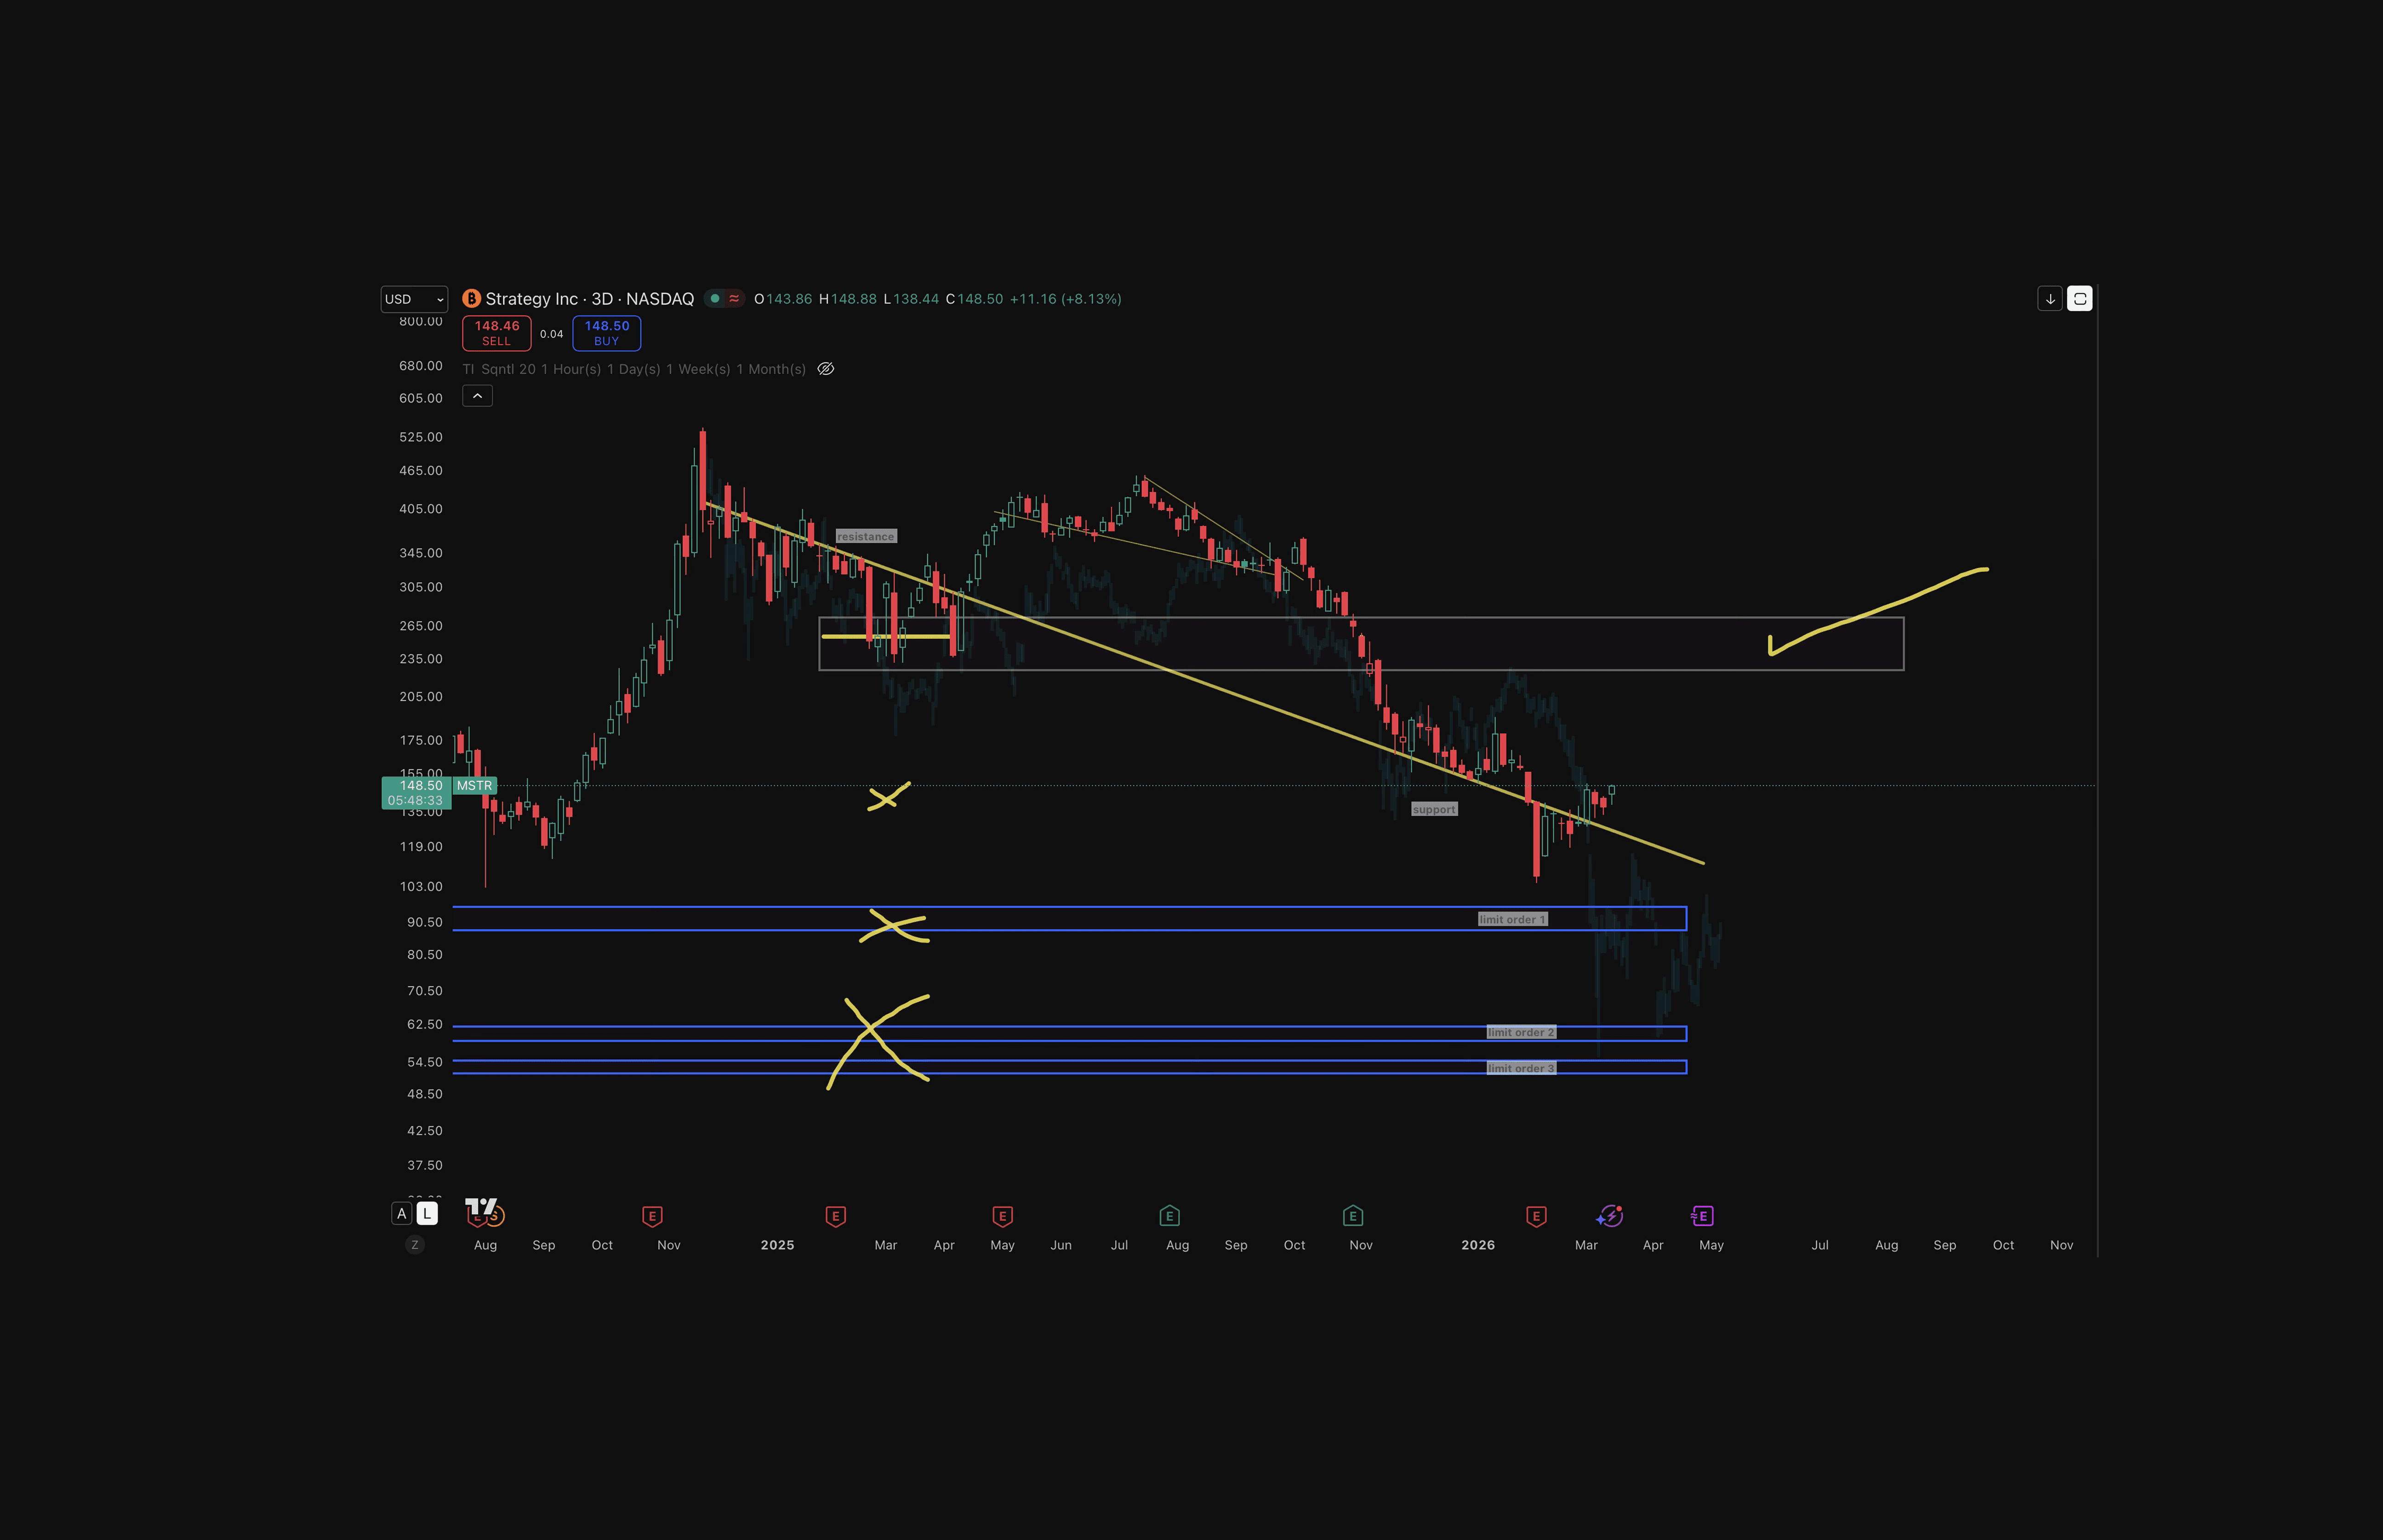Click the TradingView logo icon
Viewport: 2383px width, 1540px height.
[x=480, y=1206]
